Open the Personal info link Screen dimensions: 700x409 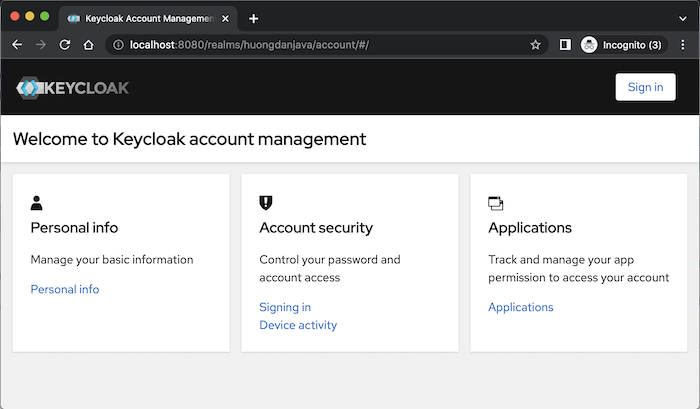65,289
